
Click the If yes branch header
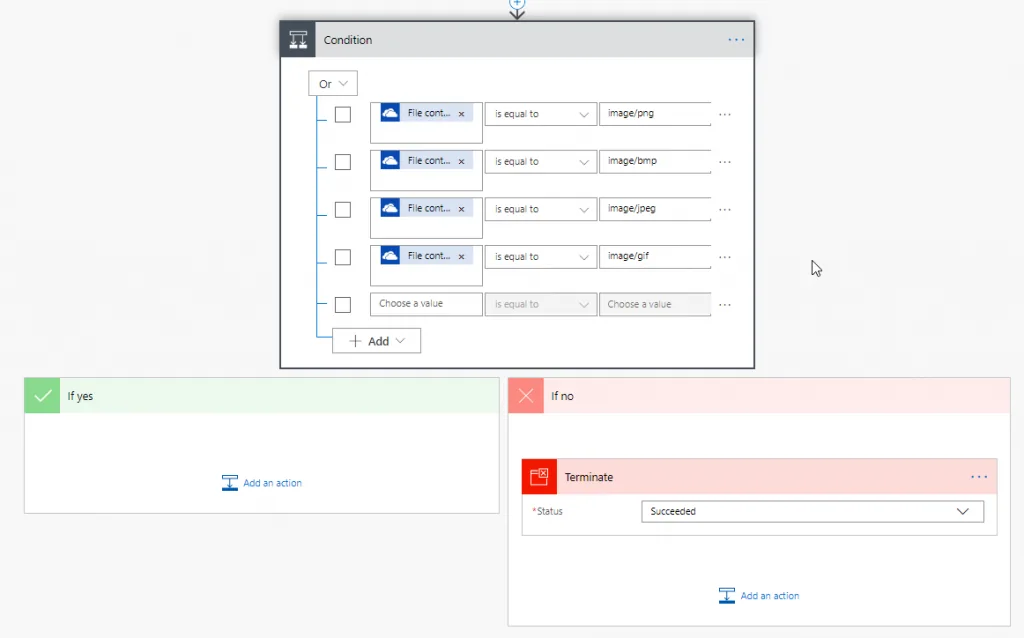point(261,396)
